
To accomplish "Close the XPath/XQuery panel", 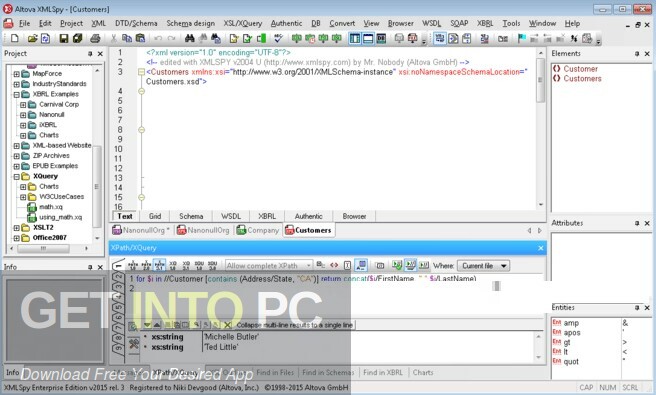I will coord(541,248).
